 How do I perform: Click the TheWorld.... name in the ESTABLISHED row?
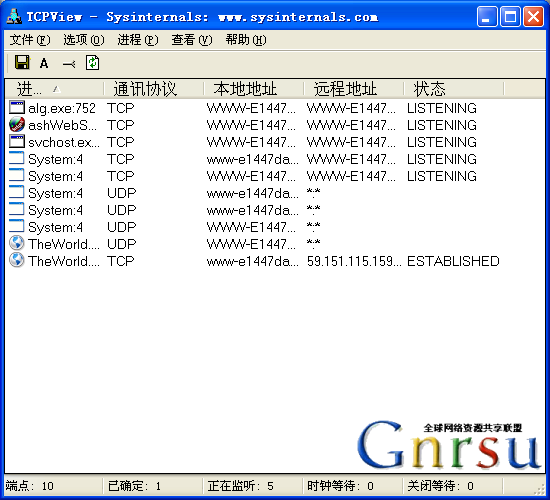64,261
